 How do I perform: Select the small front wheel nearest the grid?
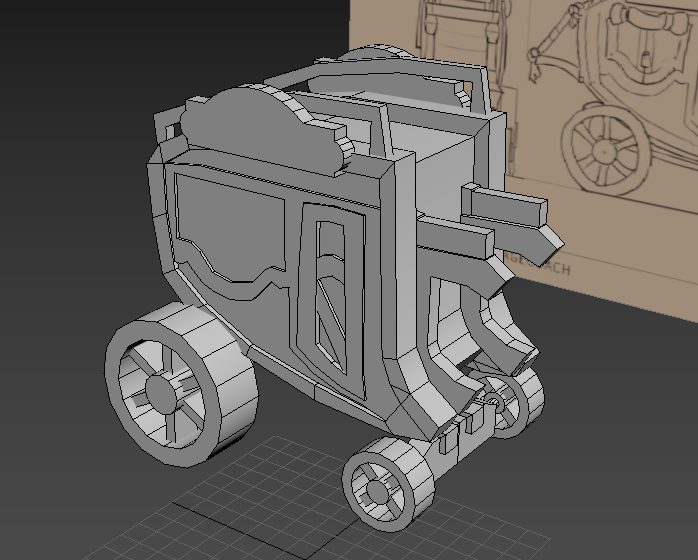click(x=388, y=484)
